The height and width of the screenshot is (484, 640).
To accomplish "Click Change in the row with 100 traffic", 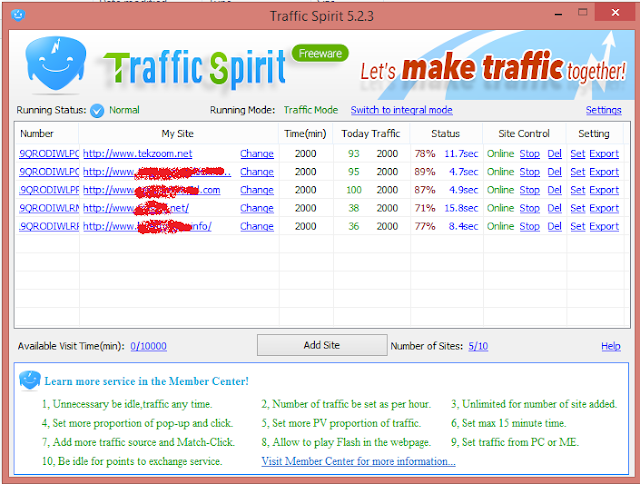I will click(257, 190).
